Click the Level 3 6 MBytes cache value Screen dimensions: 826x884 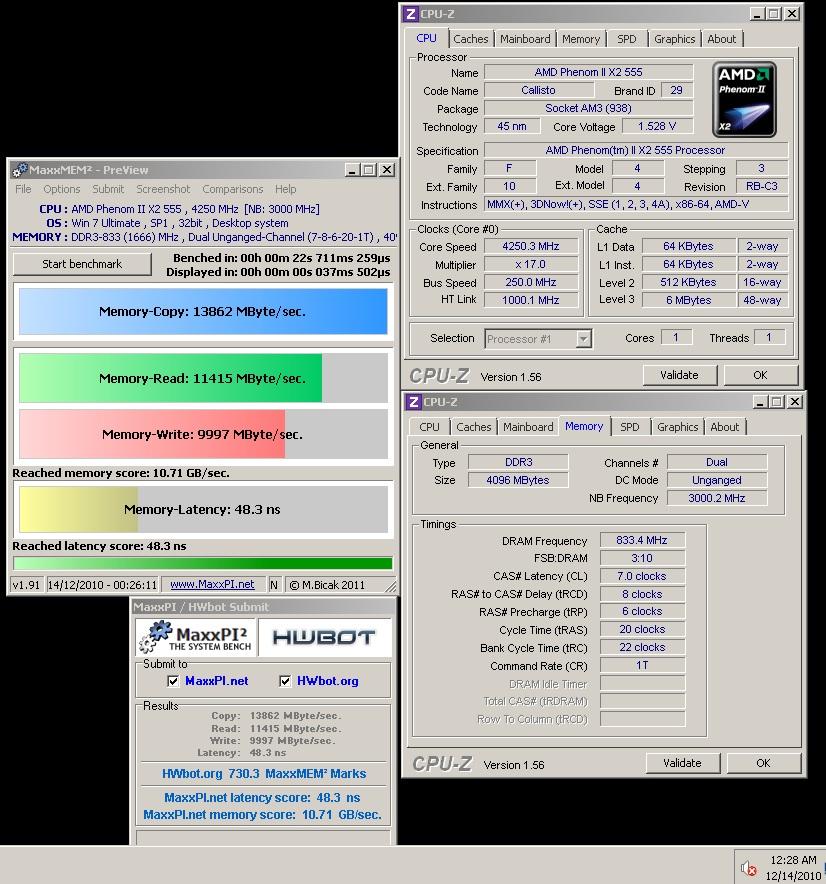tap(688, 300)
